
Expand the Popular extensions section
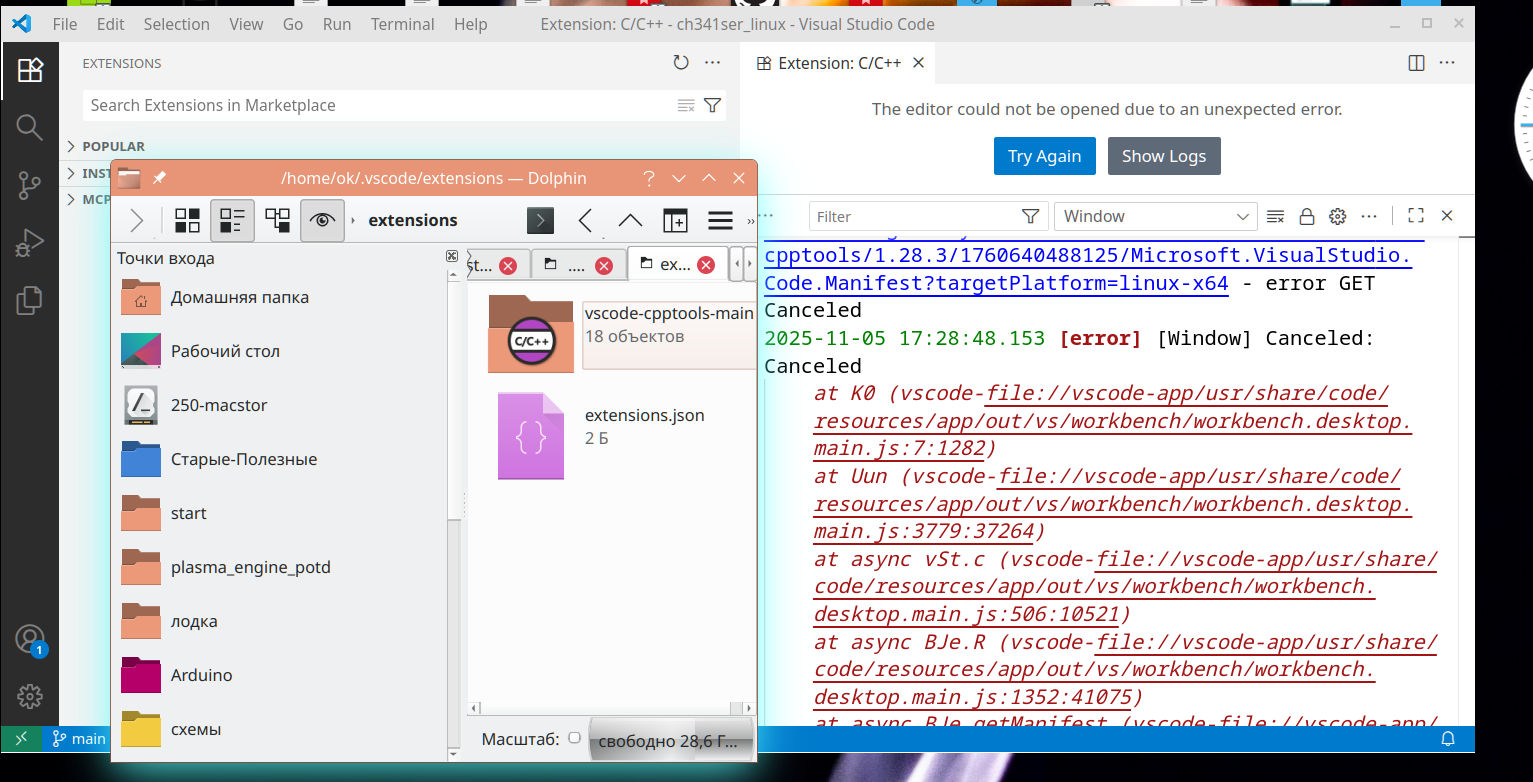(113, 146)
